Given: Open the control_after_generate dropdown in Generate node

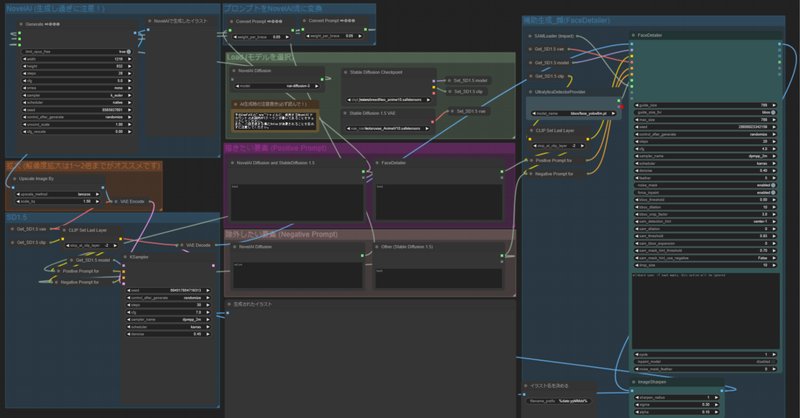Looking at the screenshot, I should coord(77,117).
